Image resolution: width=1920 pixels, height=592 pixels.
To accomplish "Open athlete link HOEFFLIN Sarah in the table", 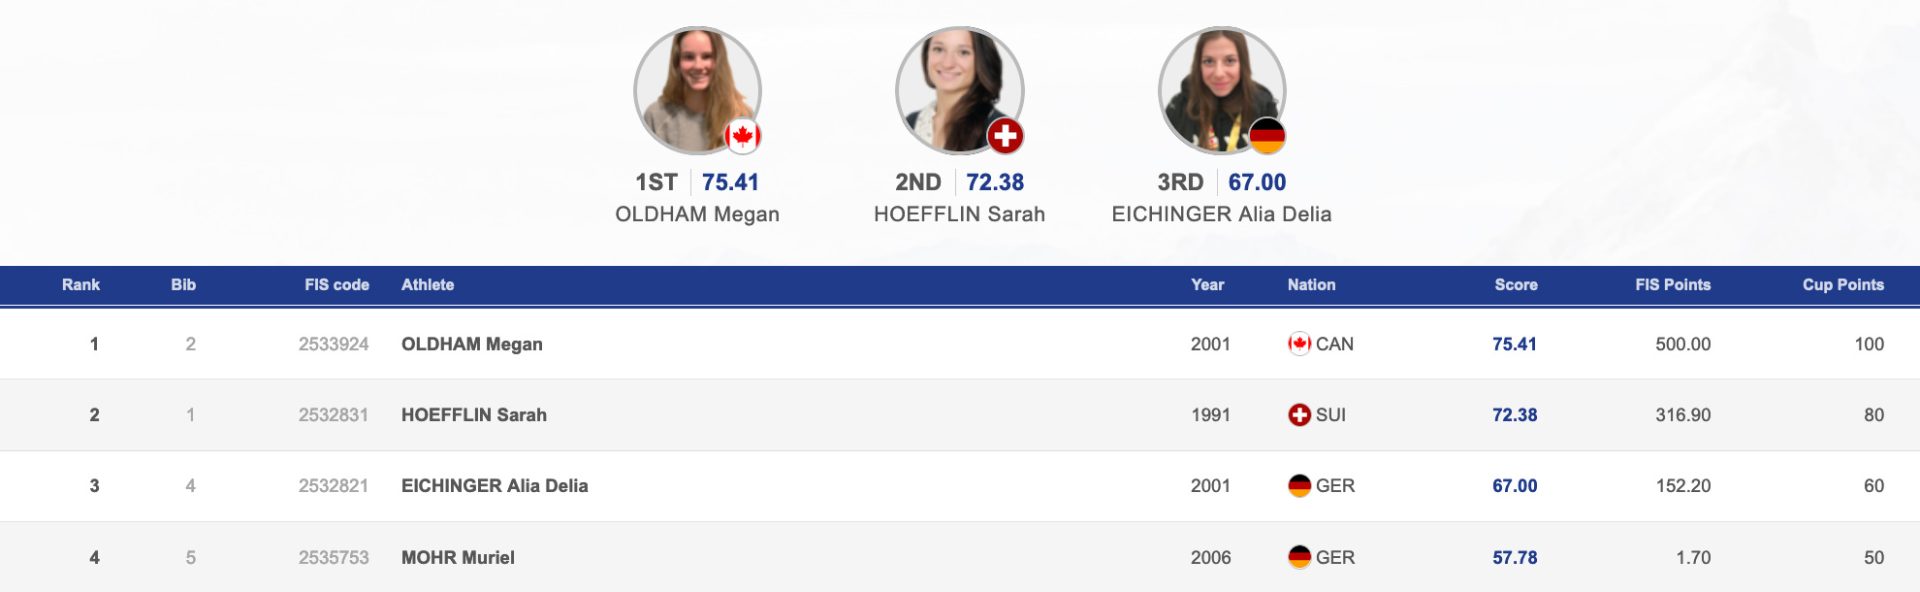I will point(474,415).
